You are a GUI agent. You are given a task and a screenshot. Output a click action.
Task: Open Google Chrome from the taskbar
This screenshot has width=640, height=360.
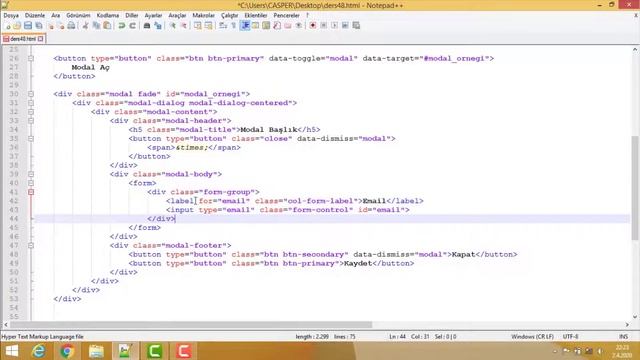(67, 351)
